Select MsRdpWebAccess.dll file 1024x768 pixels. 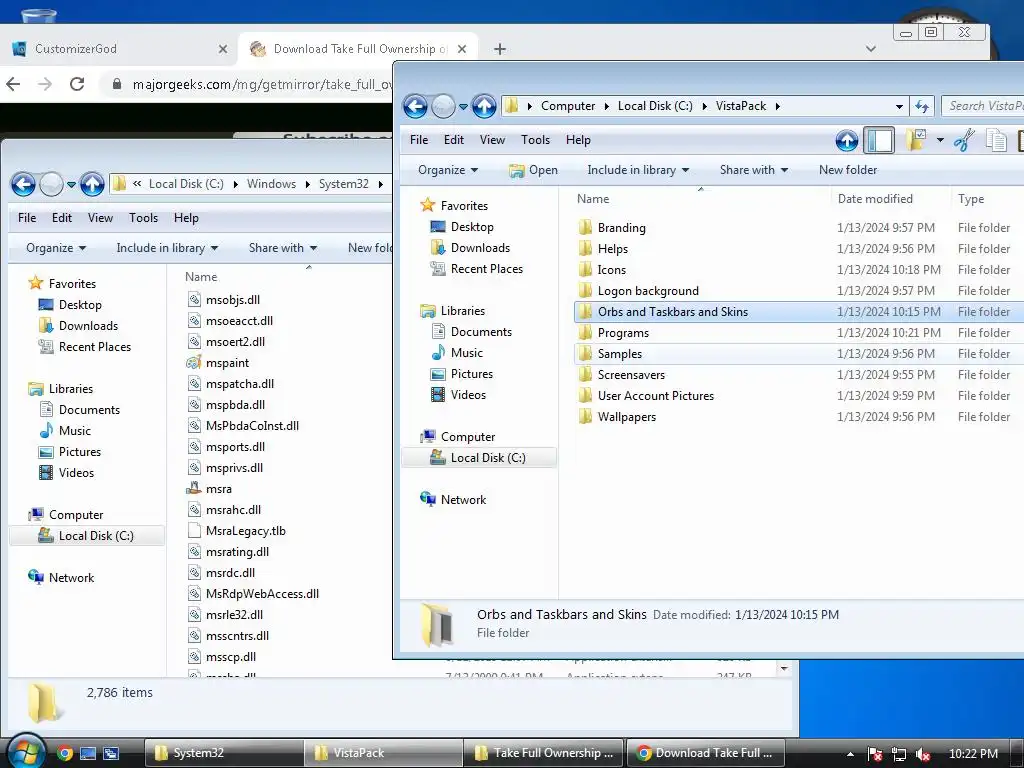click(262, 594)
